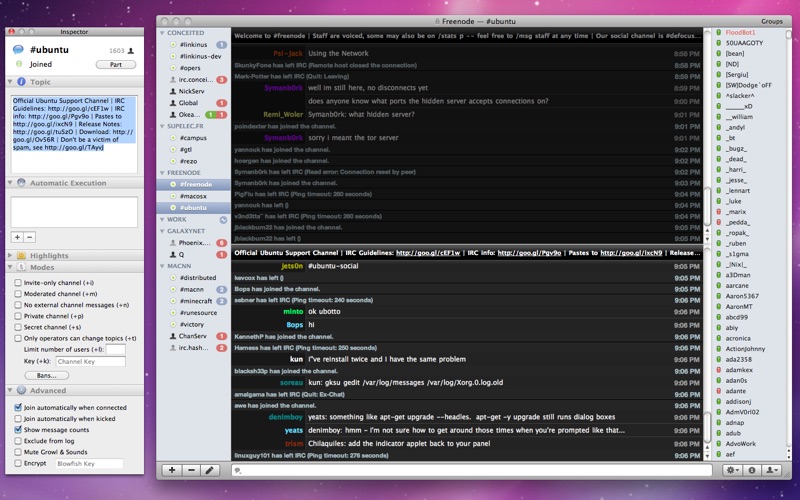This screenshot has width=800, height=500.
Task: Click the red badge on Phoenix… query
Action: point(221,243)
